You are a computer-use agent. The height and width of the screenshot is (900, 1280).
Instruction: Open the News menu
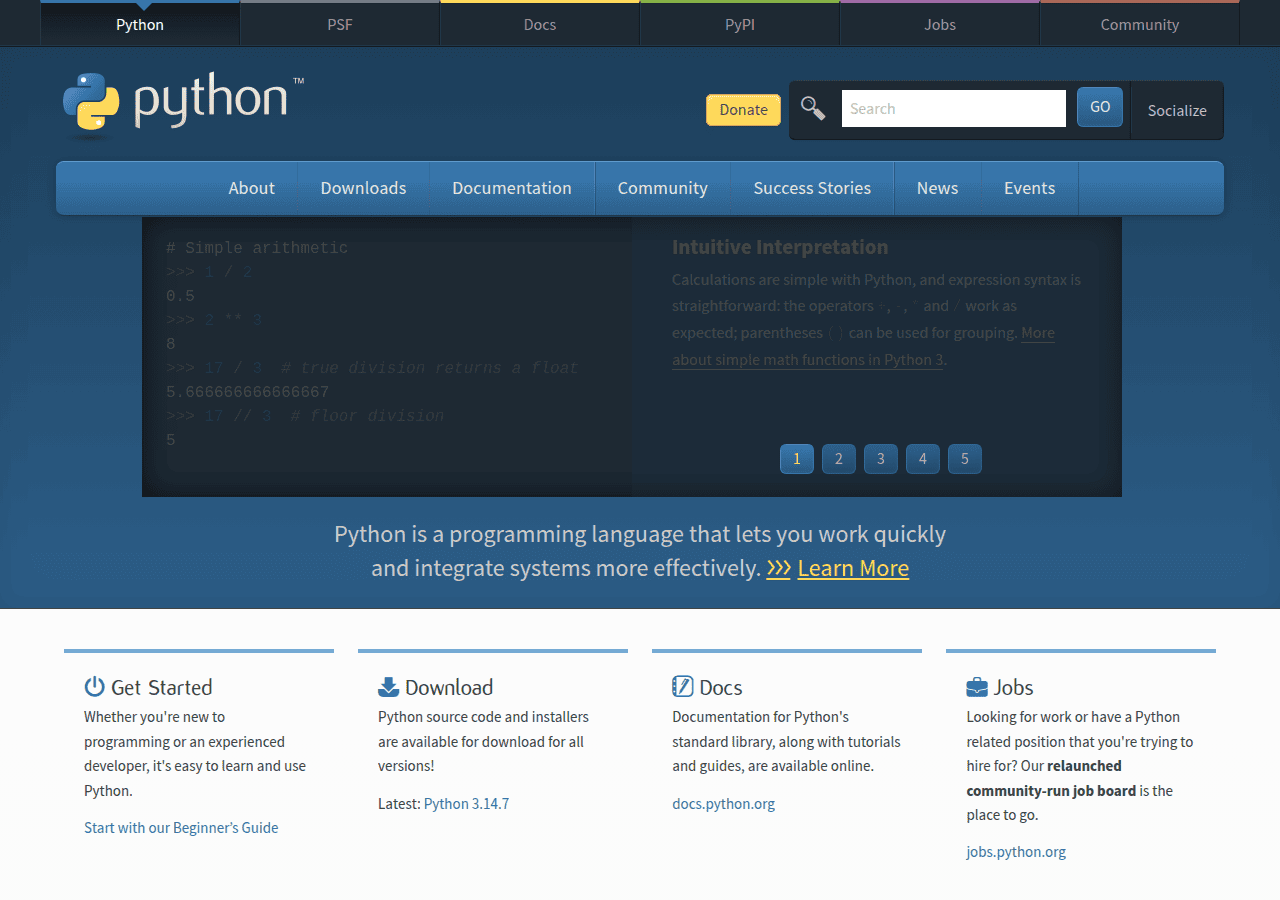pos(937,188)
